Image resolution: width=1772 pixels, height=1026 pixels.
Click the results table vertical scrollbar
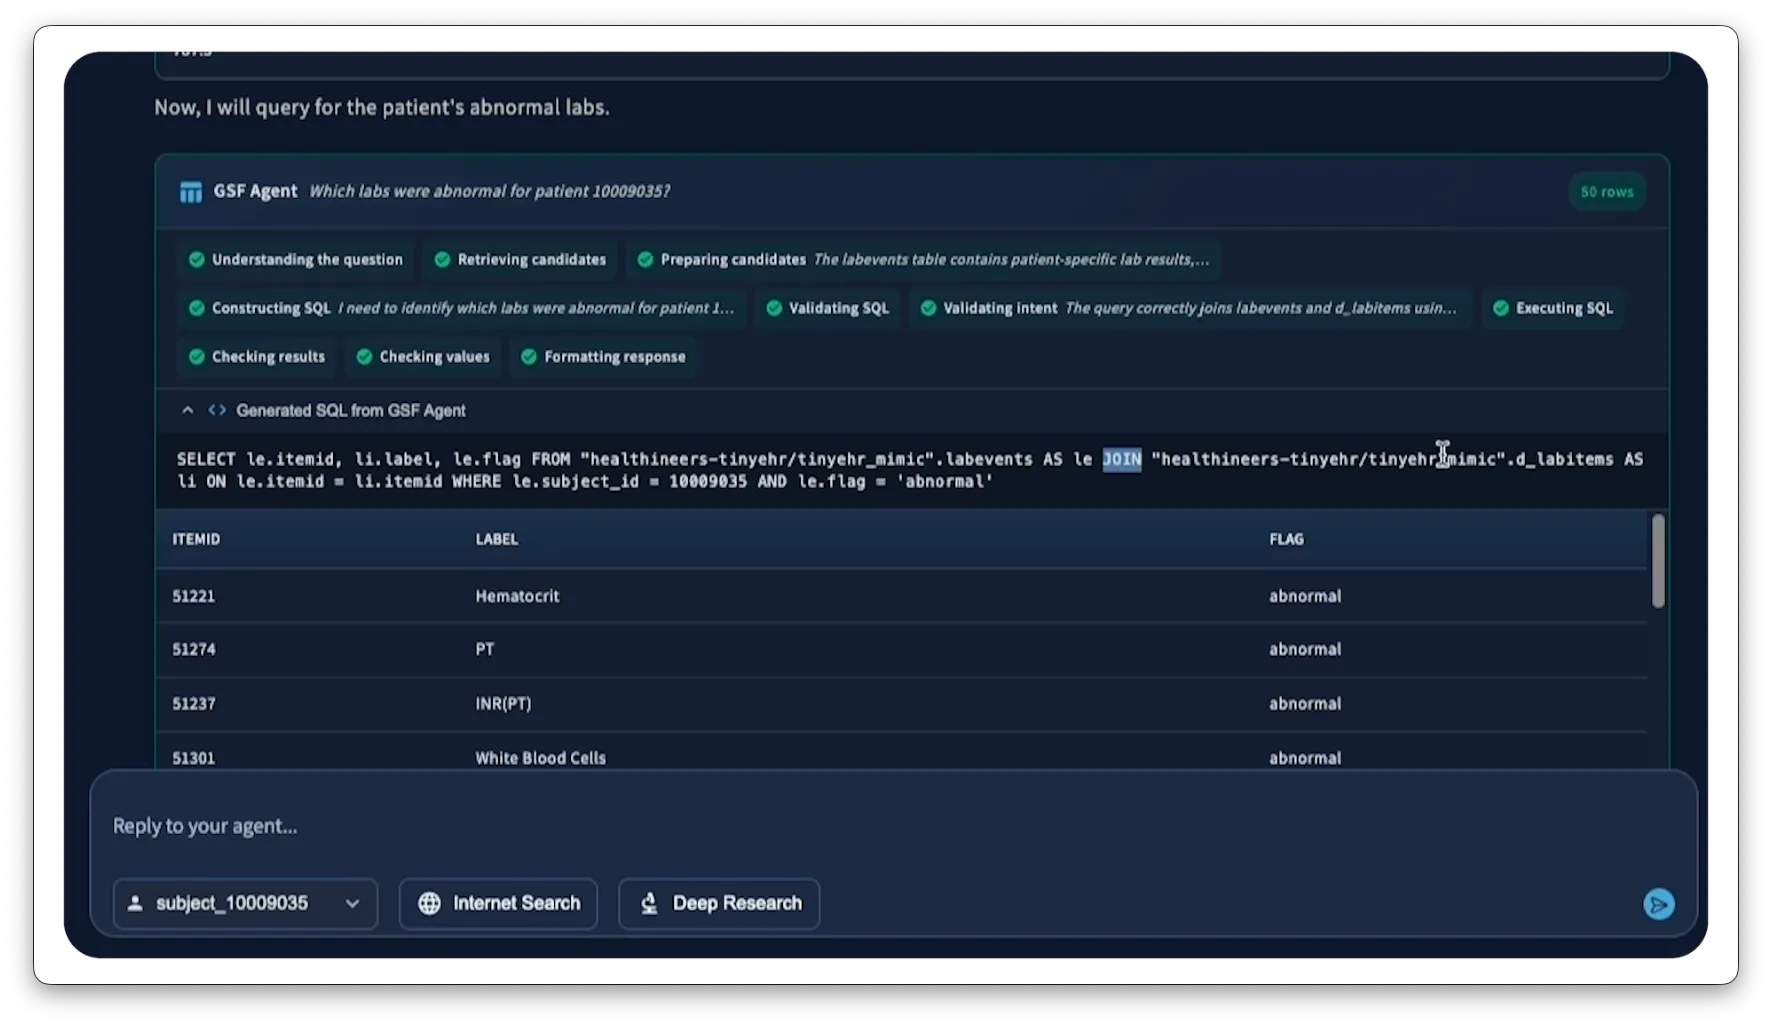click(x=1658, y=560)
